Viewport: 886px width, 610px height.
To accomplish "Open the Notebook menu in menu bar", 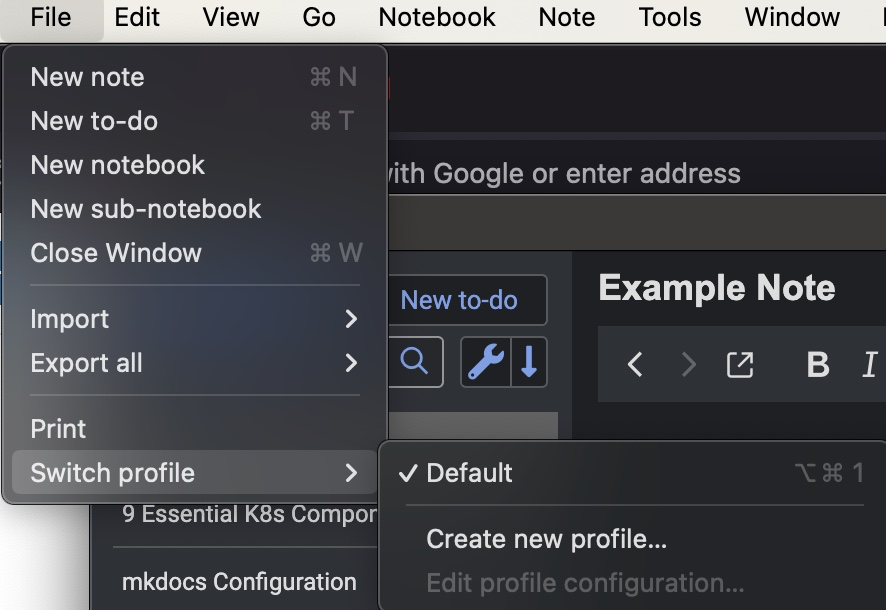I will click(x=437, y=17).
